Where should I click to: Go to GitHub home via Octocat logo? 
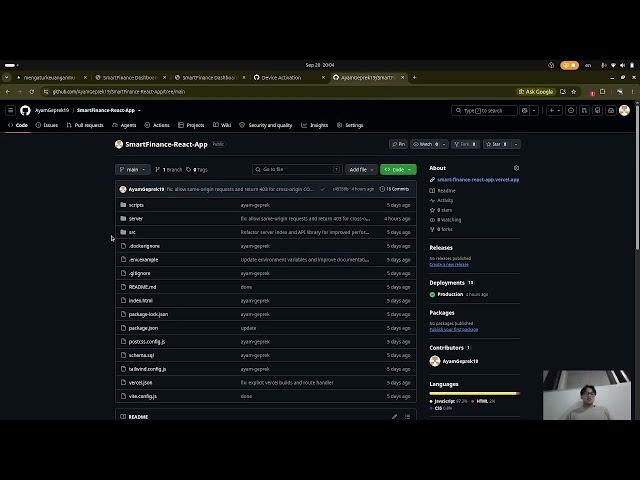(x=25, y=110)
